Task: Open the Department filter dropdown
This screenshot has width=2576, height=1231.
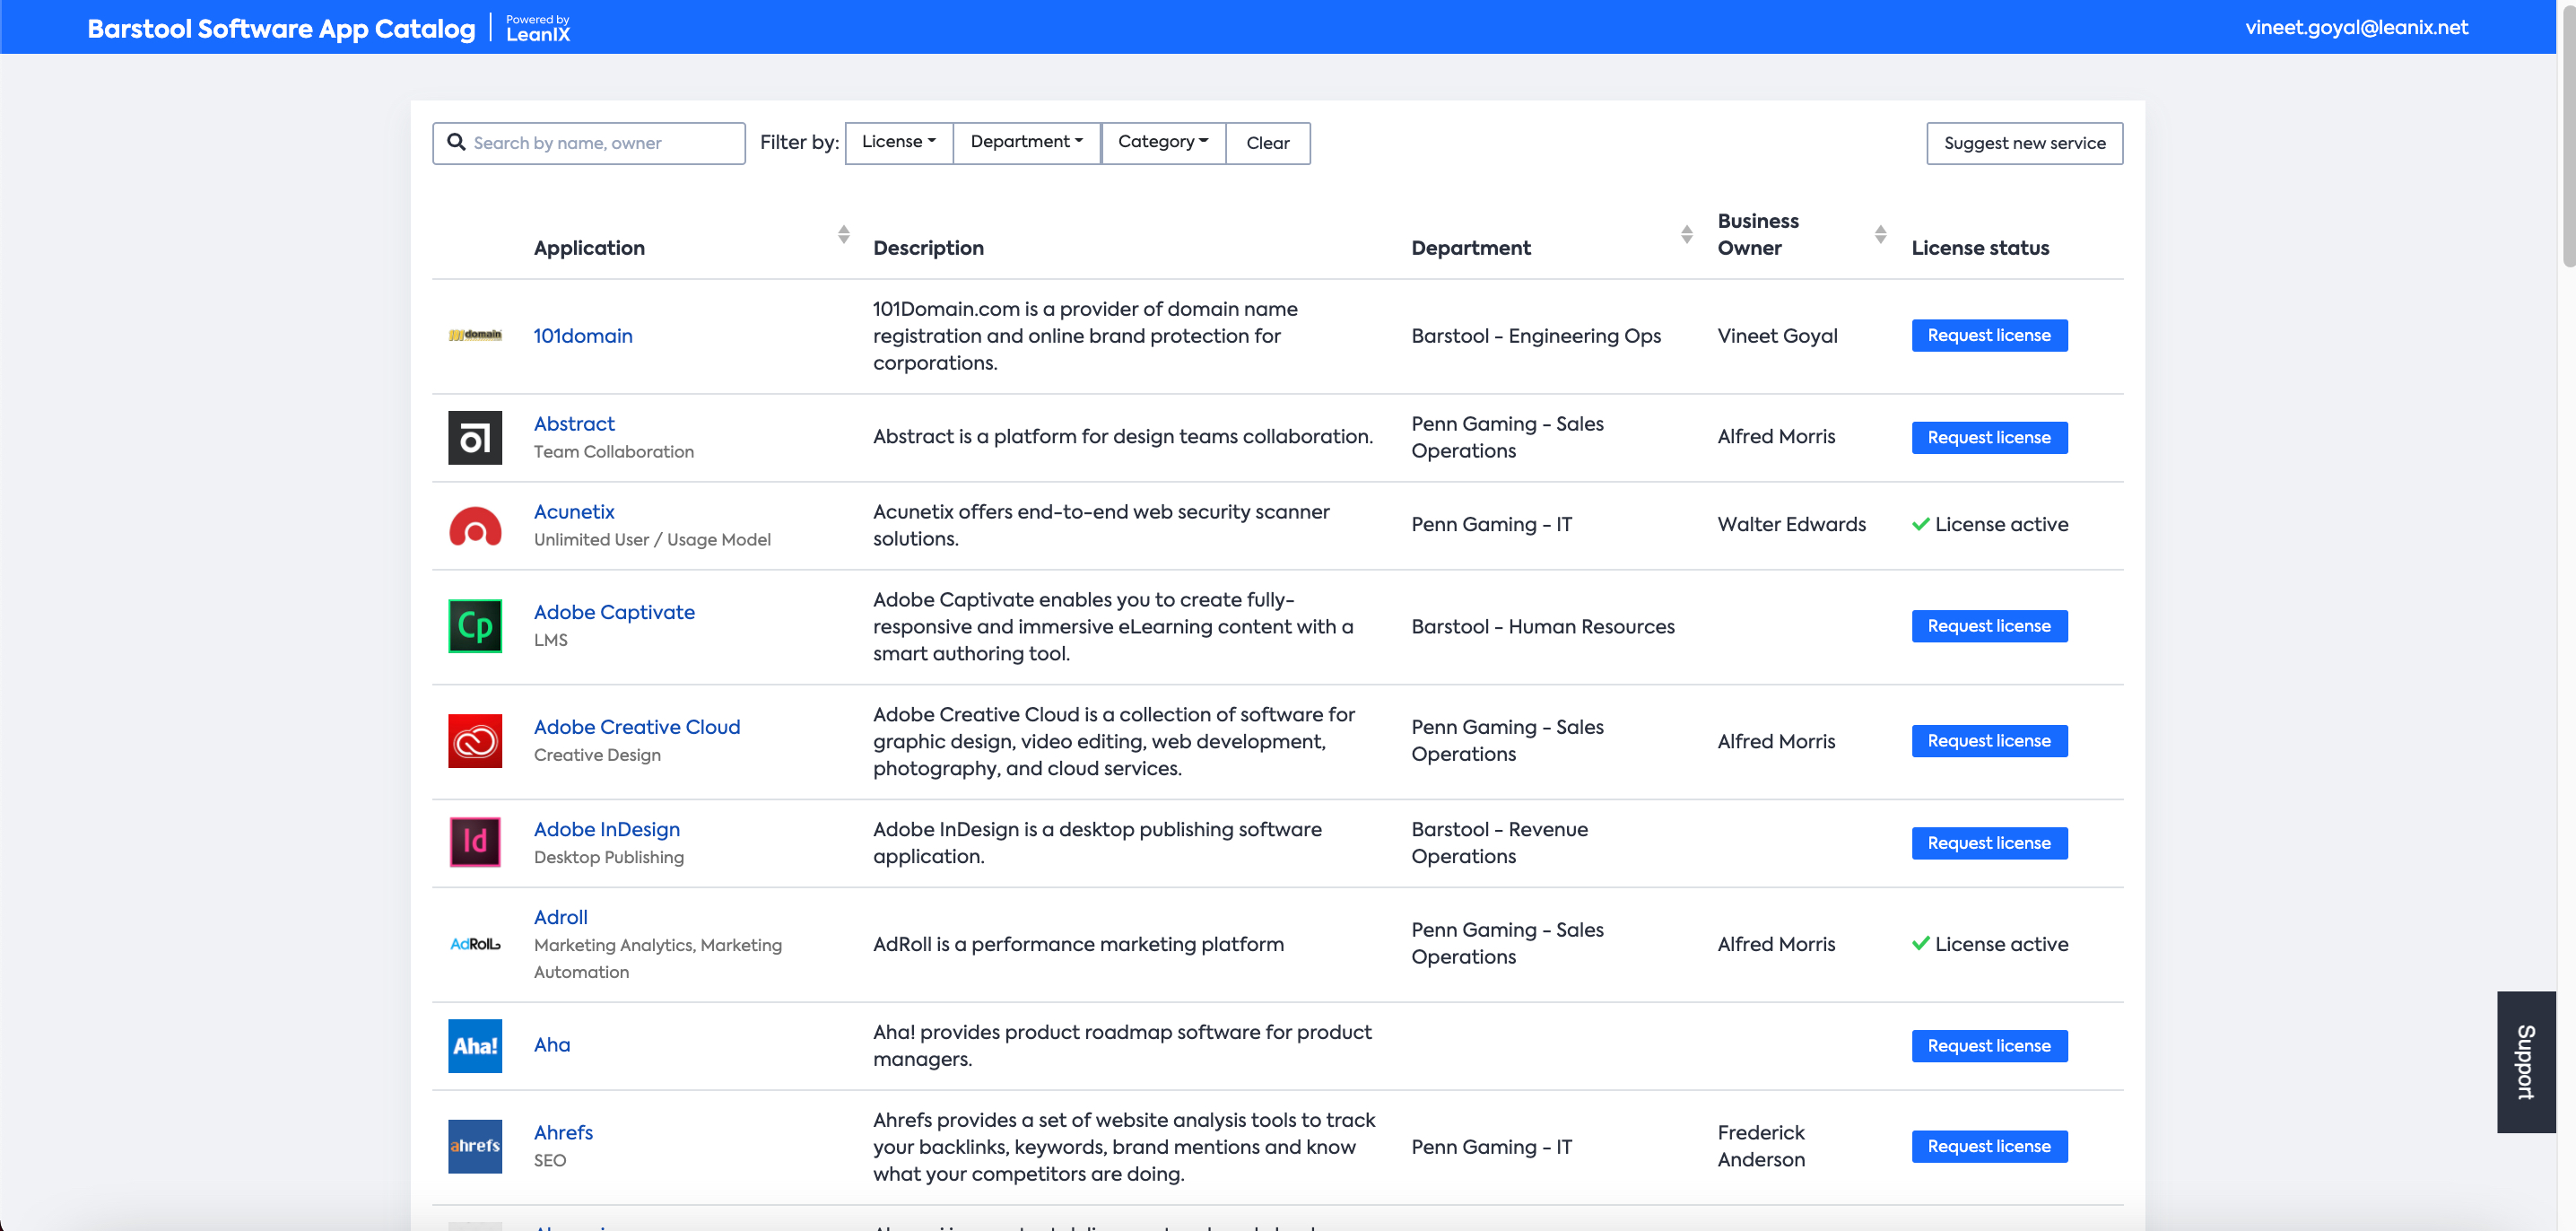Action: pos(1026,142)
